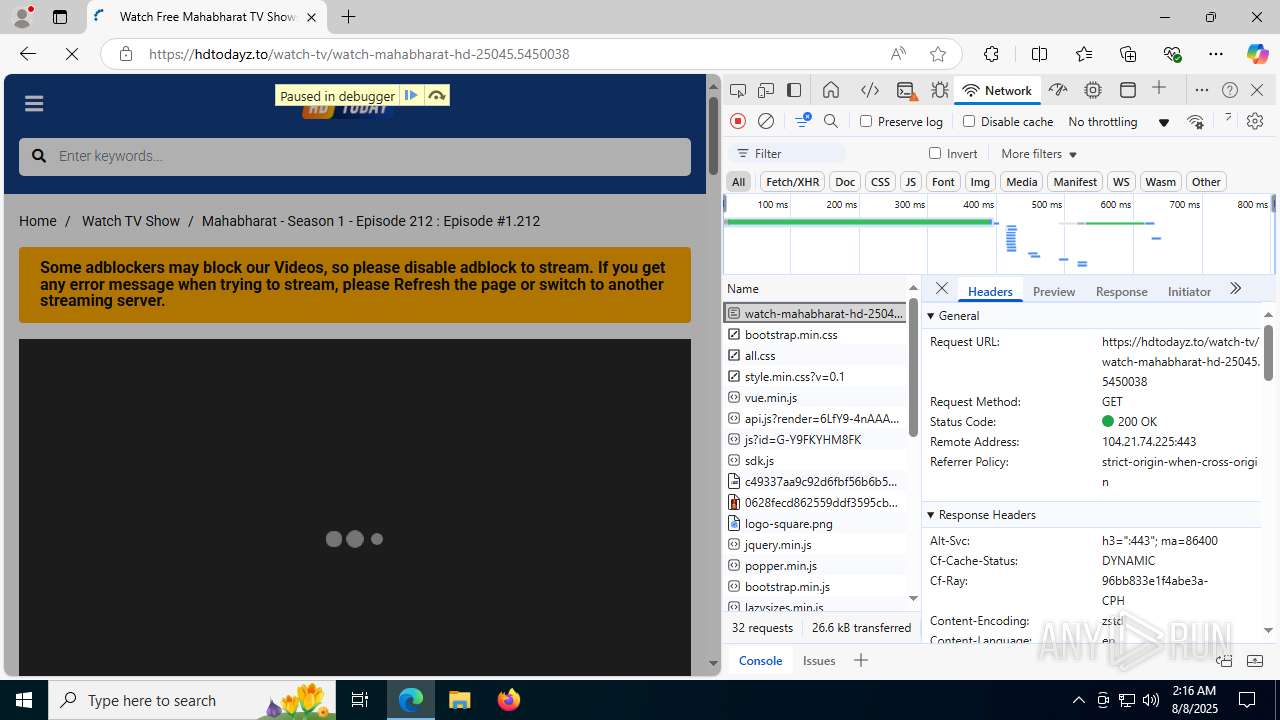Open the Application tool icon
The height and width of the screenshot is (720, 1280).
click(x=1128, y=90)
